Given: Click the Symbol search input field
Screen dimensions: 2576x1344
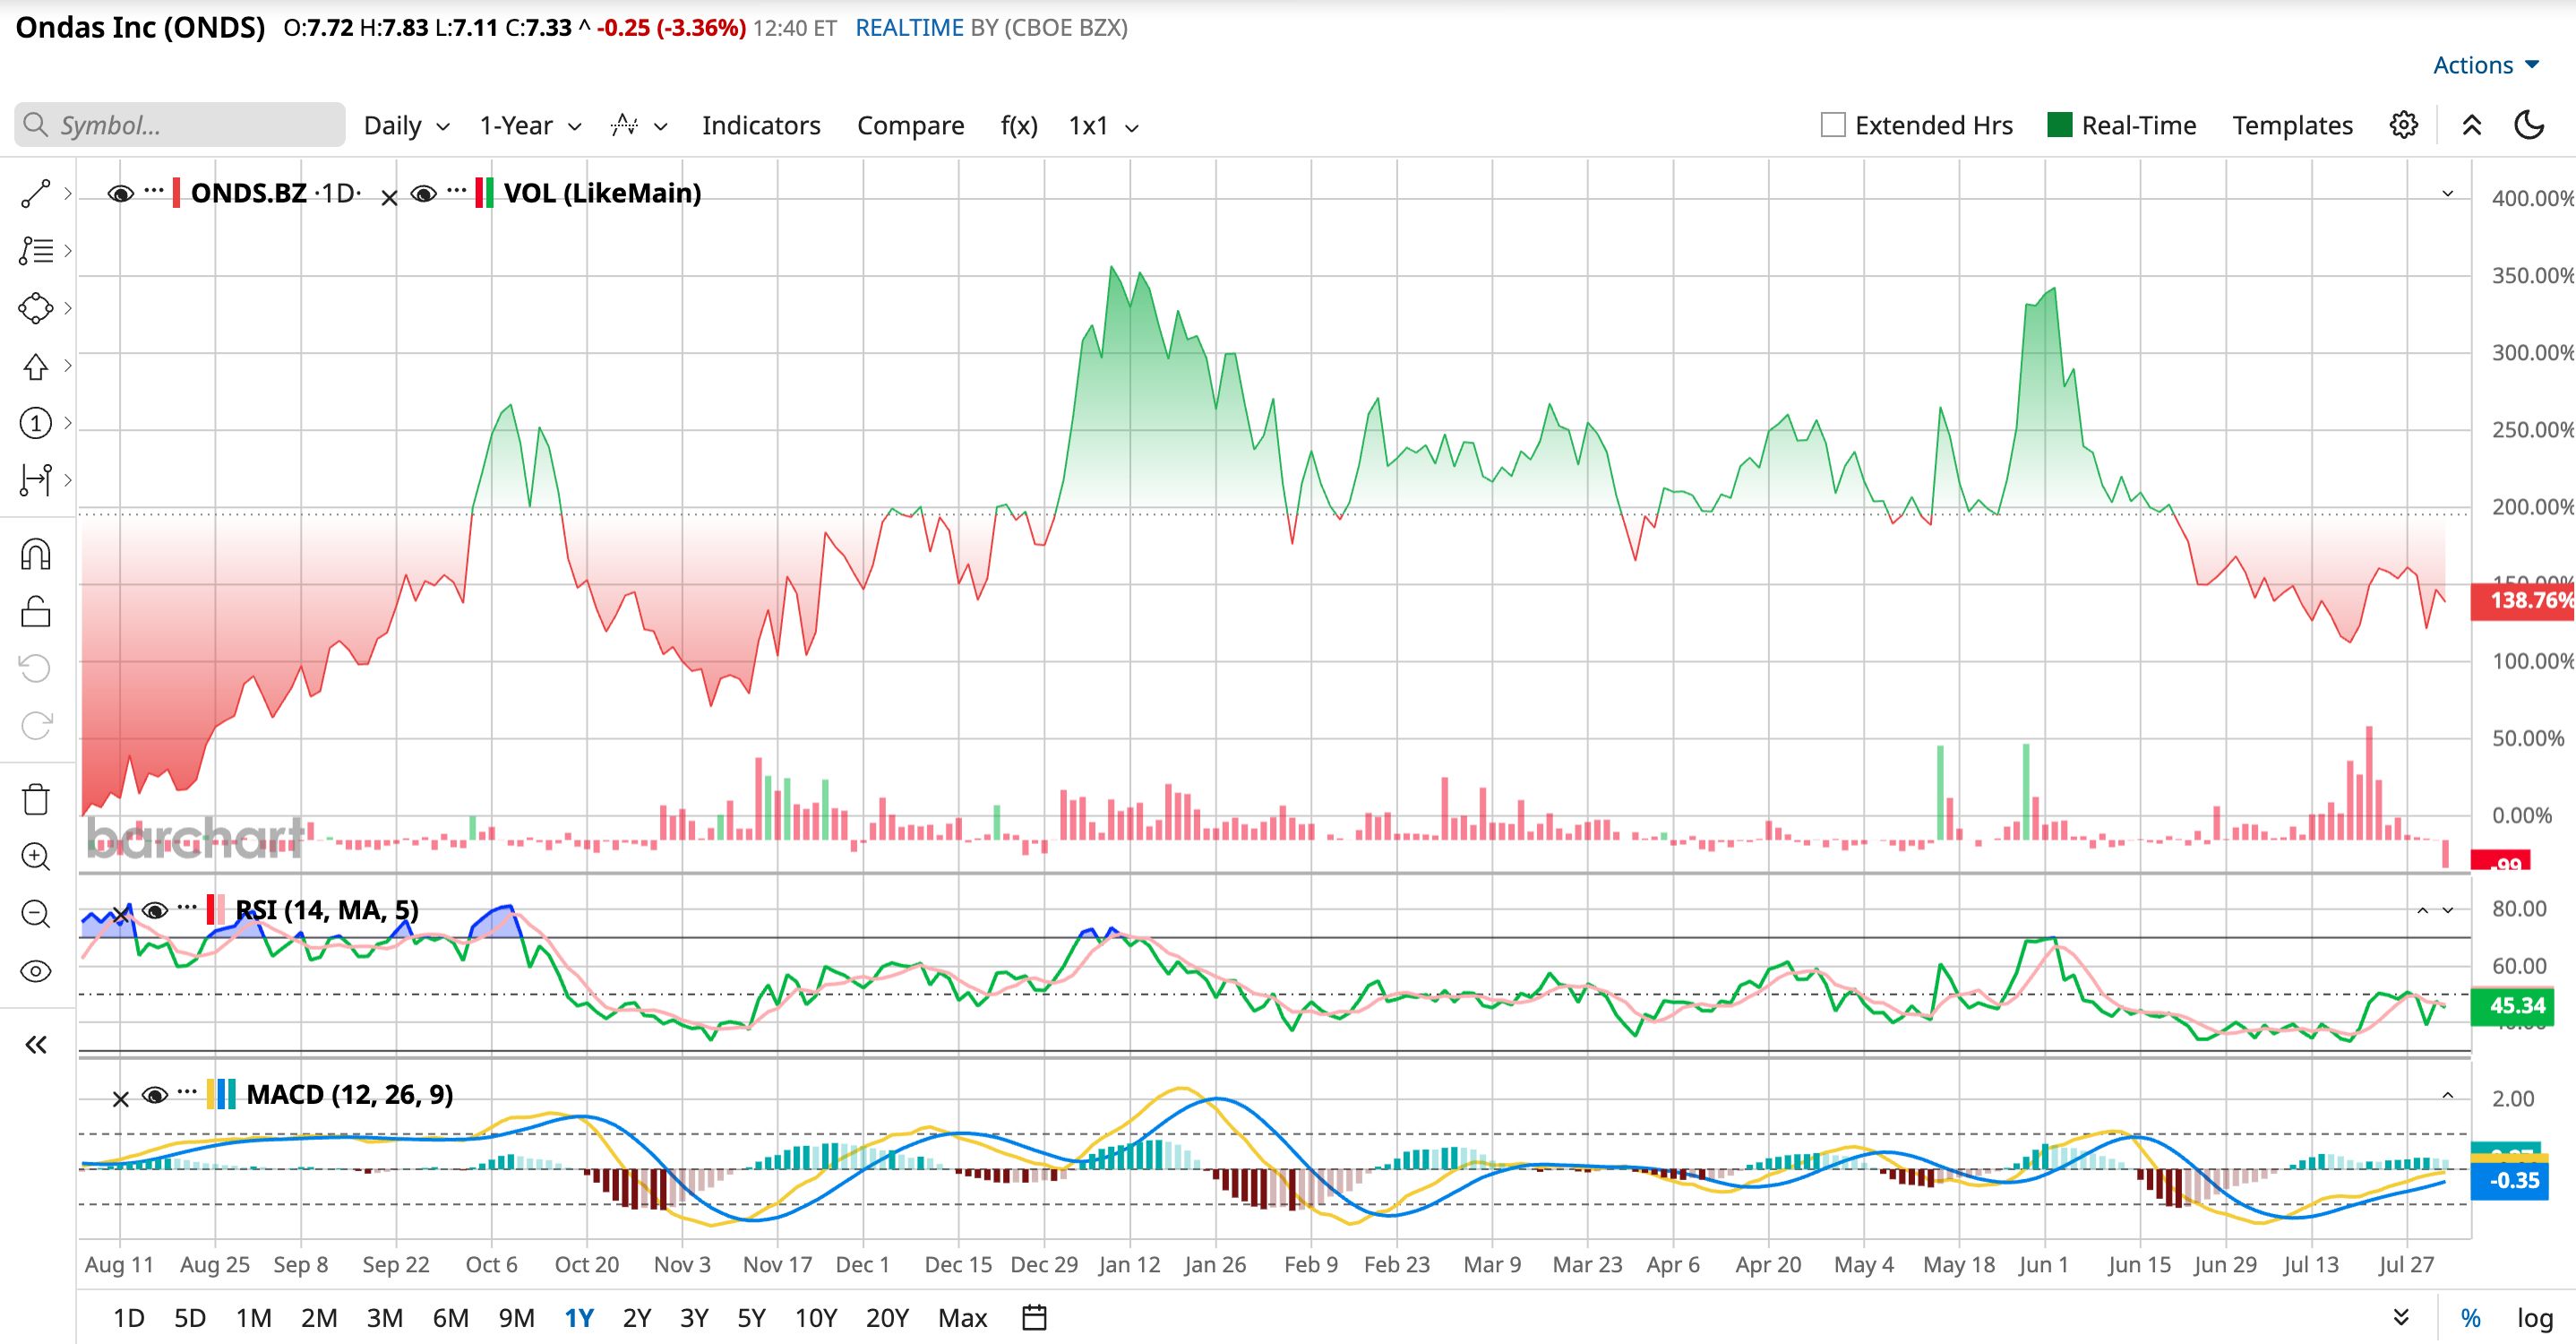Looking at the screenshot, I should (x=180, y=125).
